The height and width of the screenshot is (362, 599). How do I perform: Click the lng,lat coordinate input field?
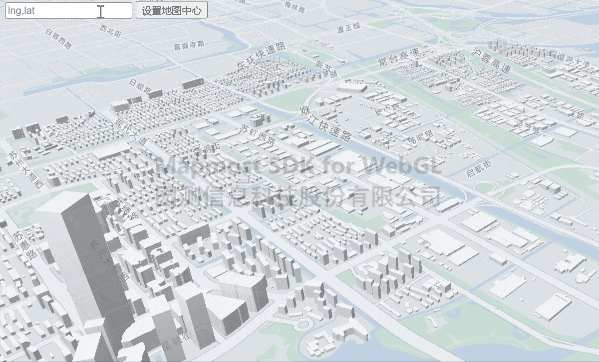coord(69,11)
